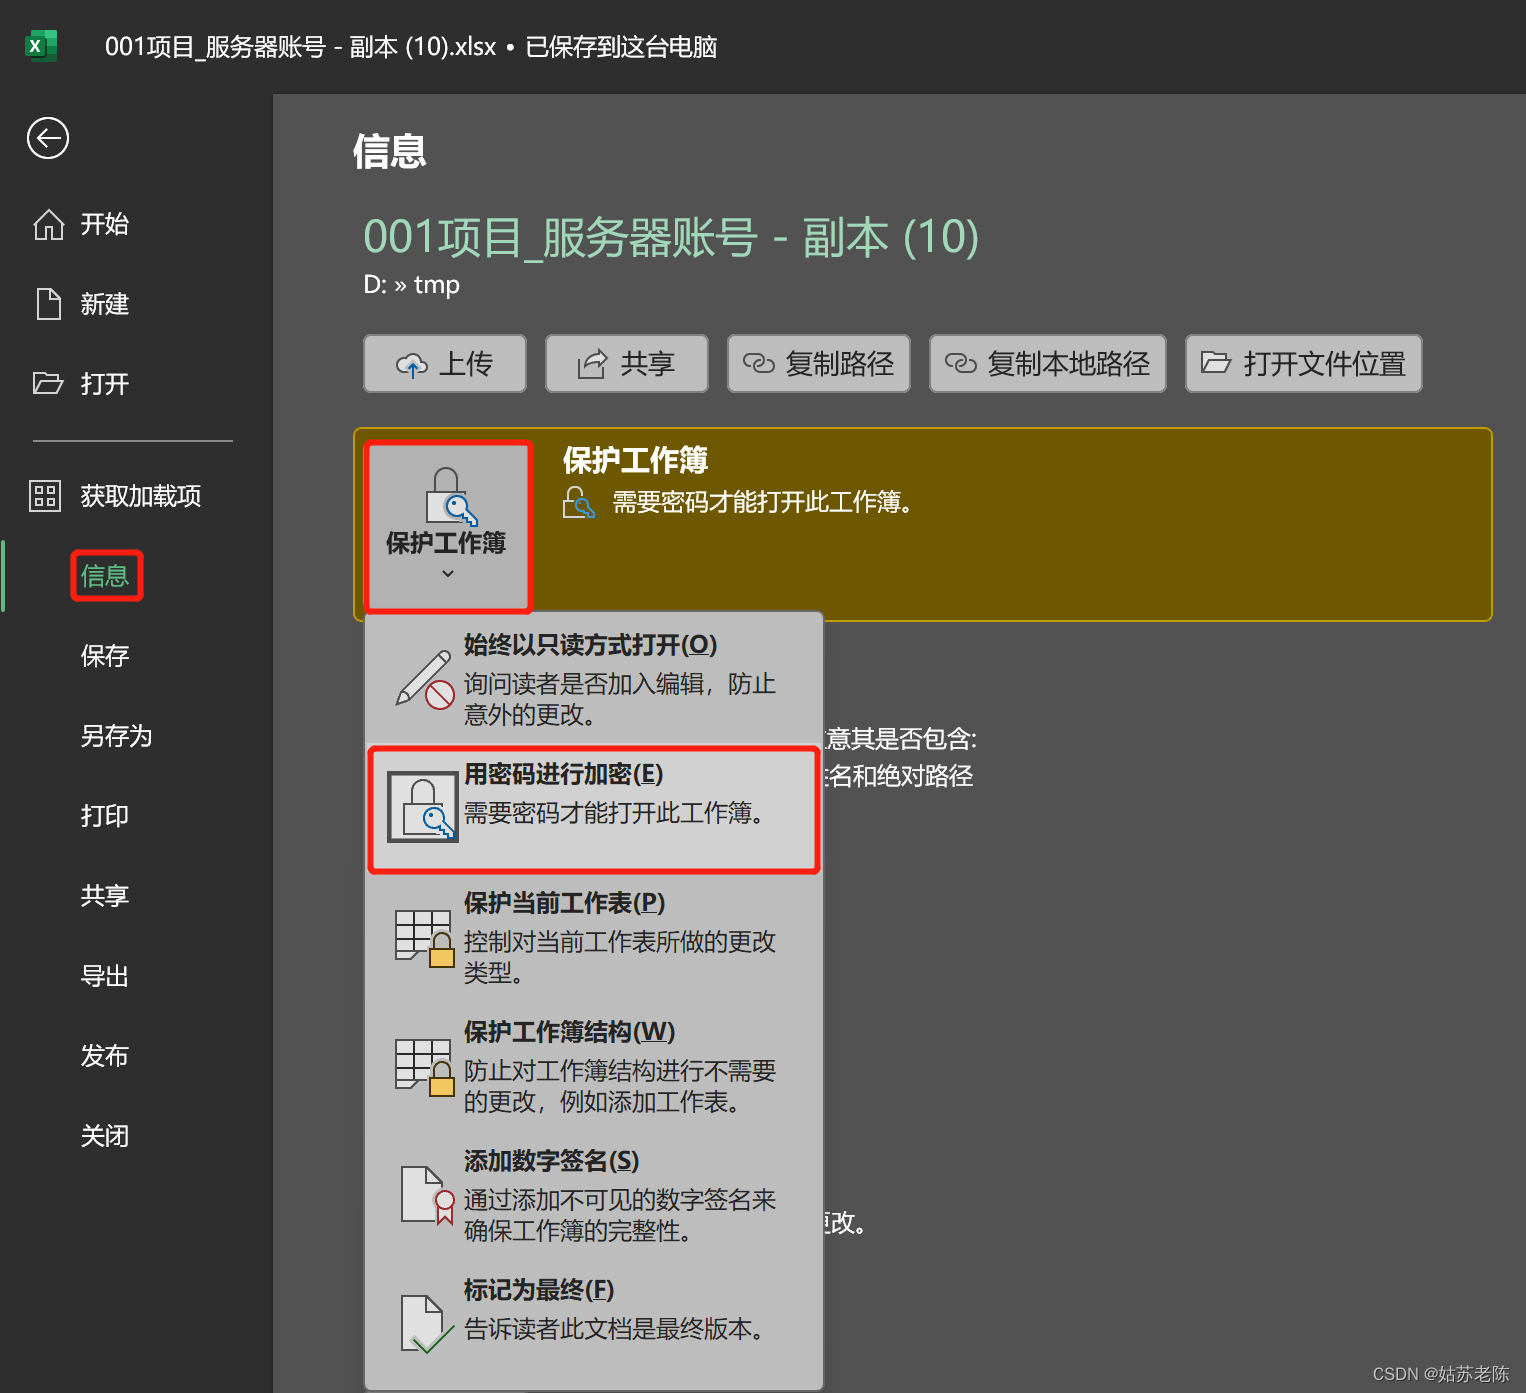
Task: Open the 导出 page
Action: click(104, 976)
